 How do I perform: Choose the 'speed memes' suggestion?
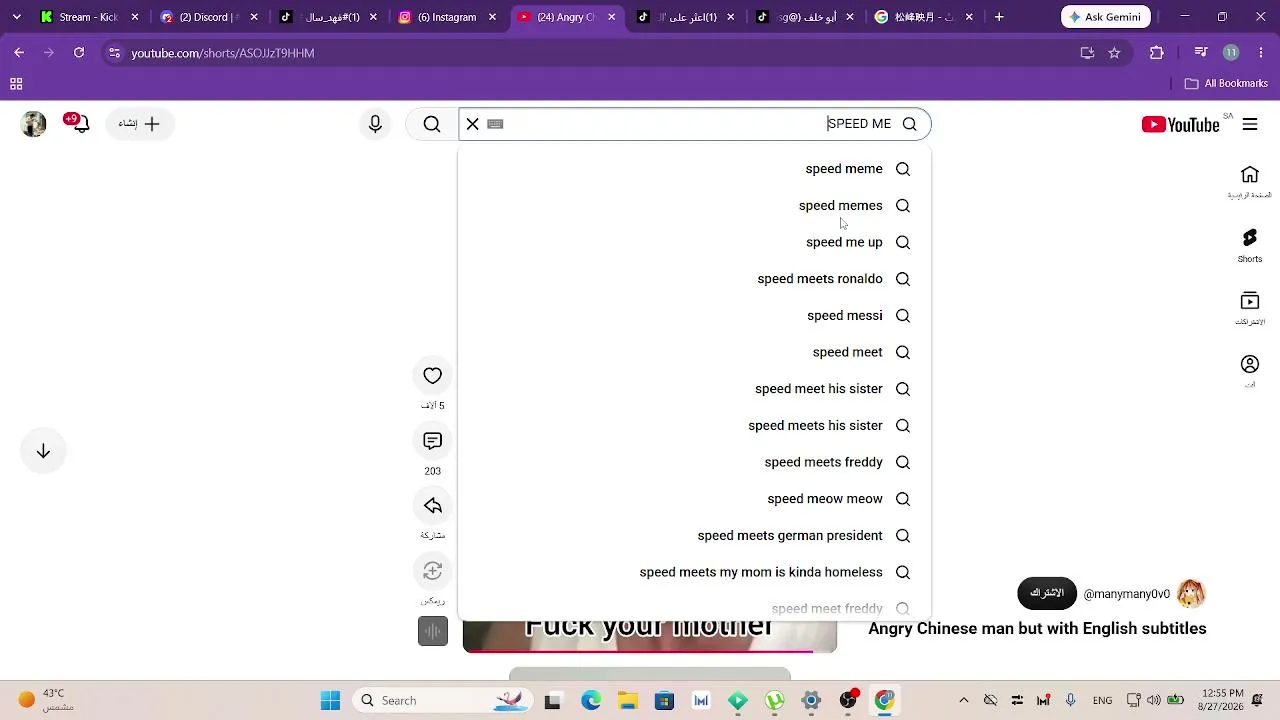(694, 206)
